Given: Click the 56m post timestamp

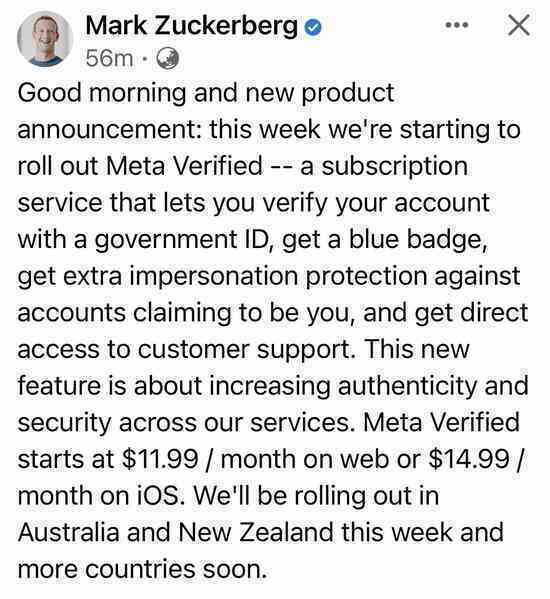Looking at the screenshot, I should (109, 58).
